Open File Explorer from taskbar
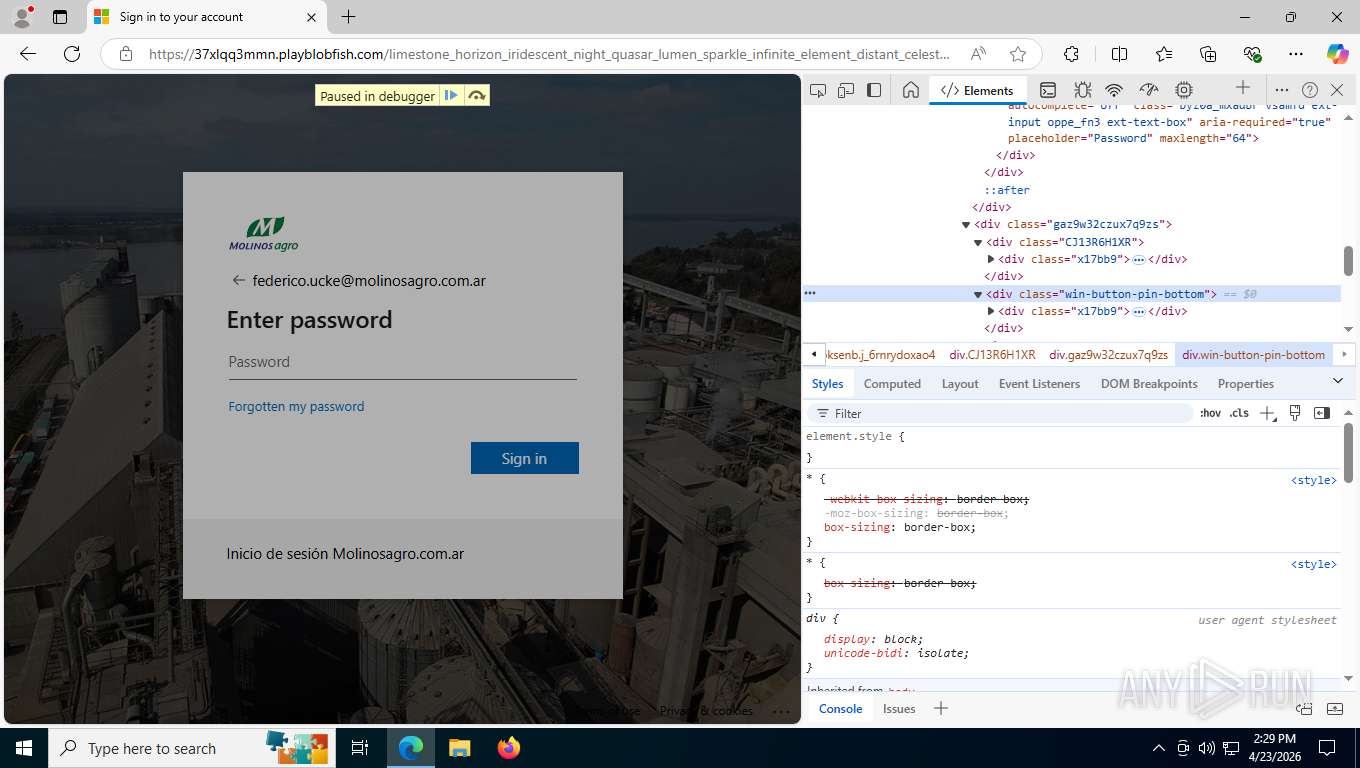Screen dimensions: 1360x768 459,748
